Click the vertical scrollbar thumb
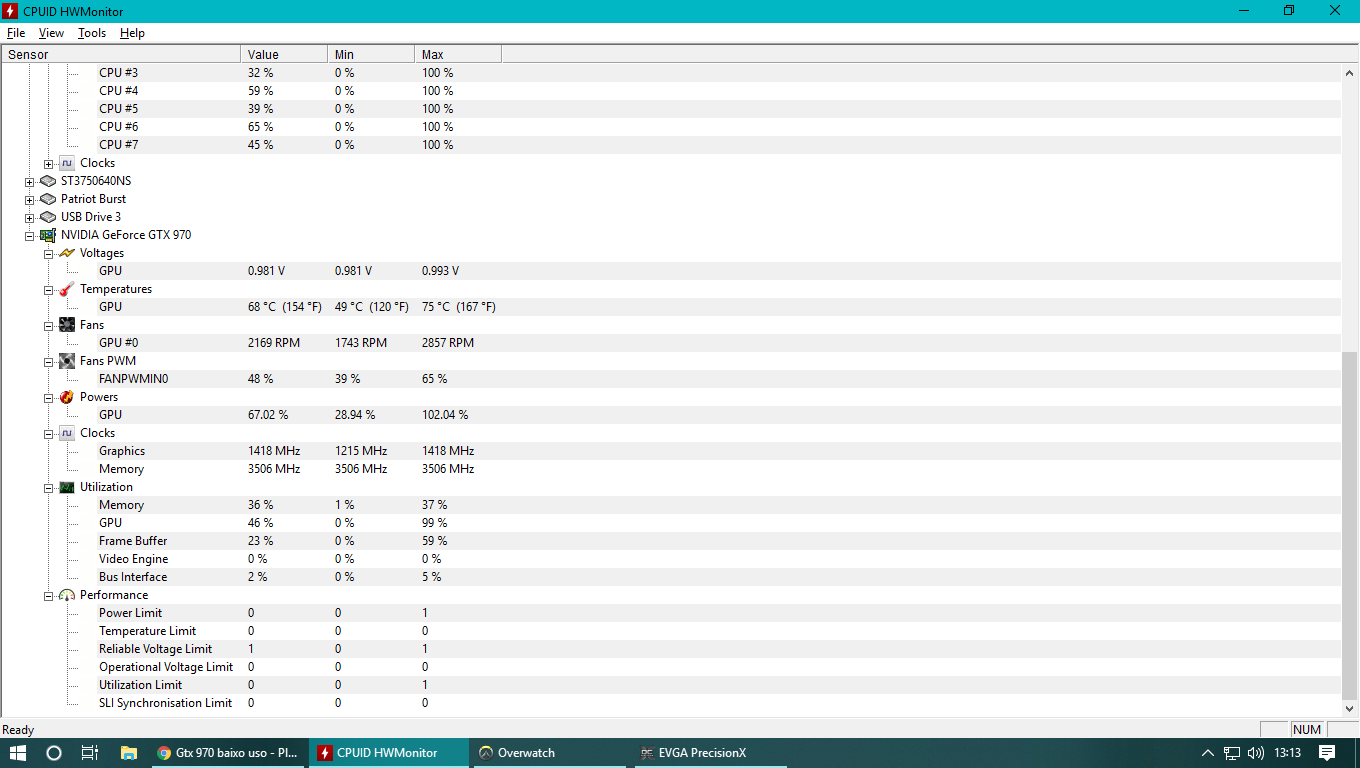1360x768 pixels. point(1350,525)
